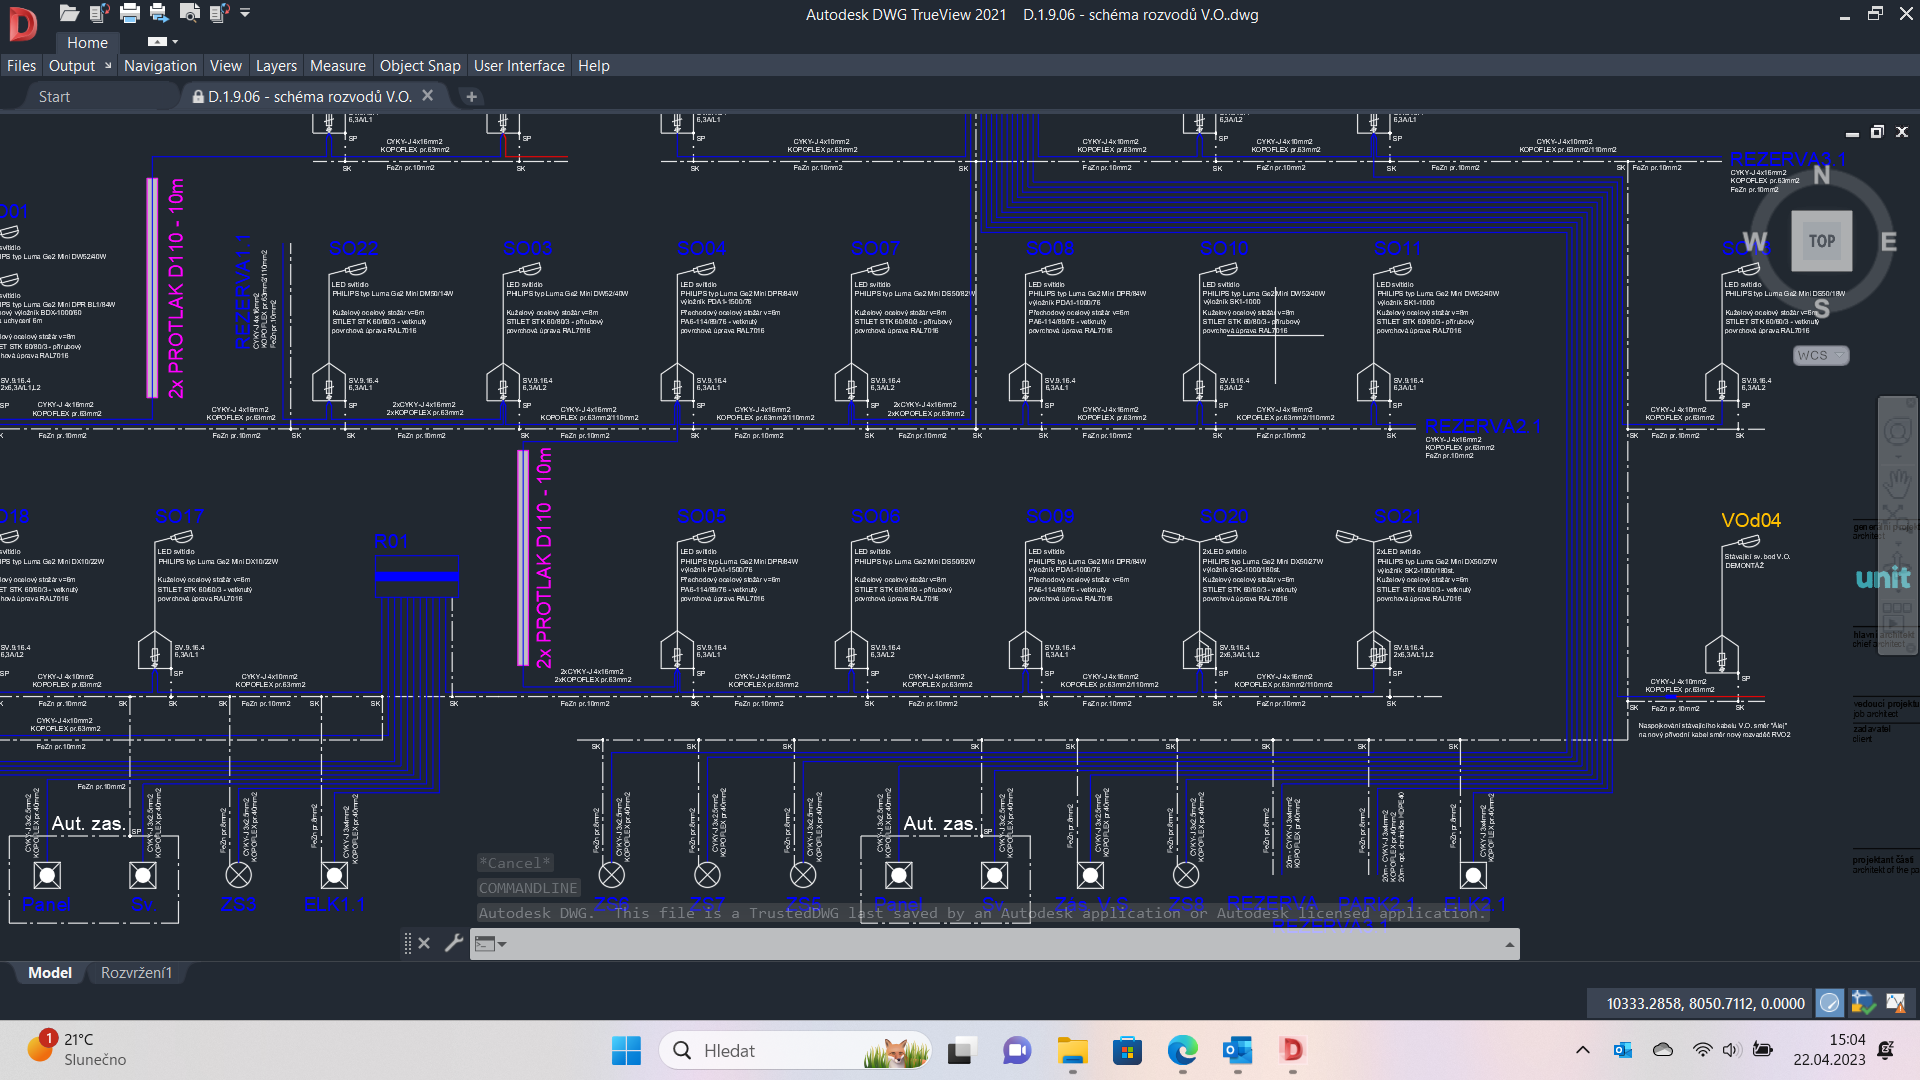Open Task View from the taskbar
This screenshot has height=1080, width=1920.
(961, 1050)
